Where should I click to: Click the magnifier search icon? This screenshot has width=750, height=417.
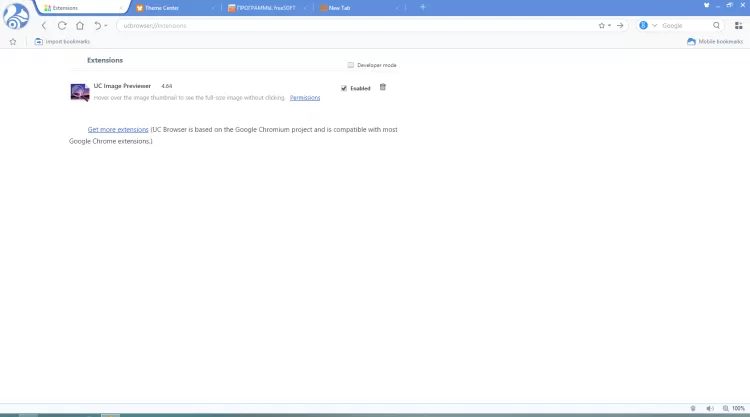(716, 26)
